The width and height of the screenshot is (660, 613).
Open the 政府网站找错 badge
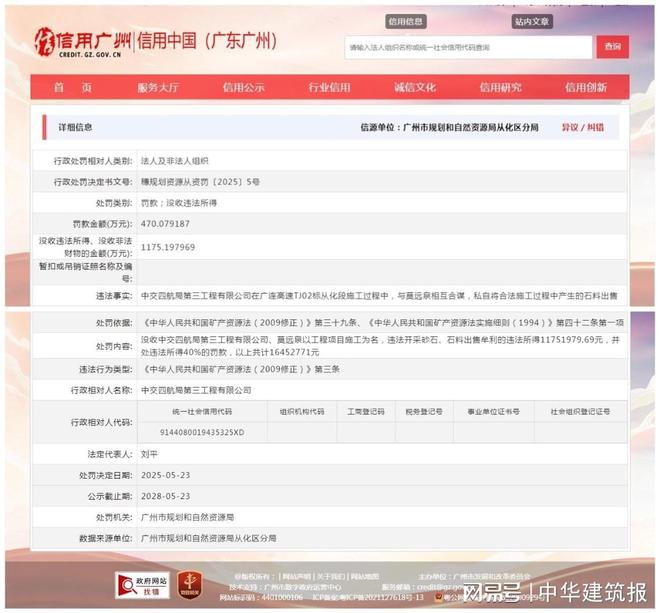pyautogui.click(x=142, y=585)
